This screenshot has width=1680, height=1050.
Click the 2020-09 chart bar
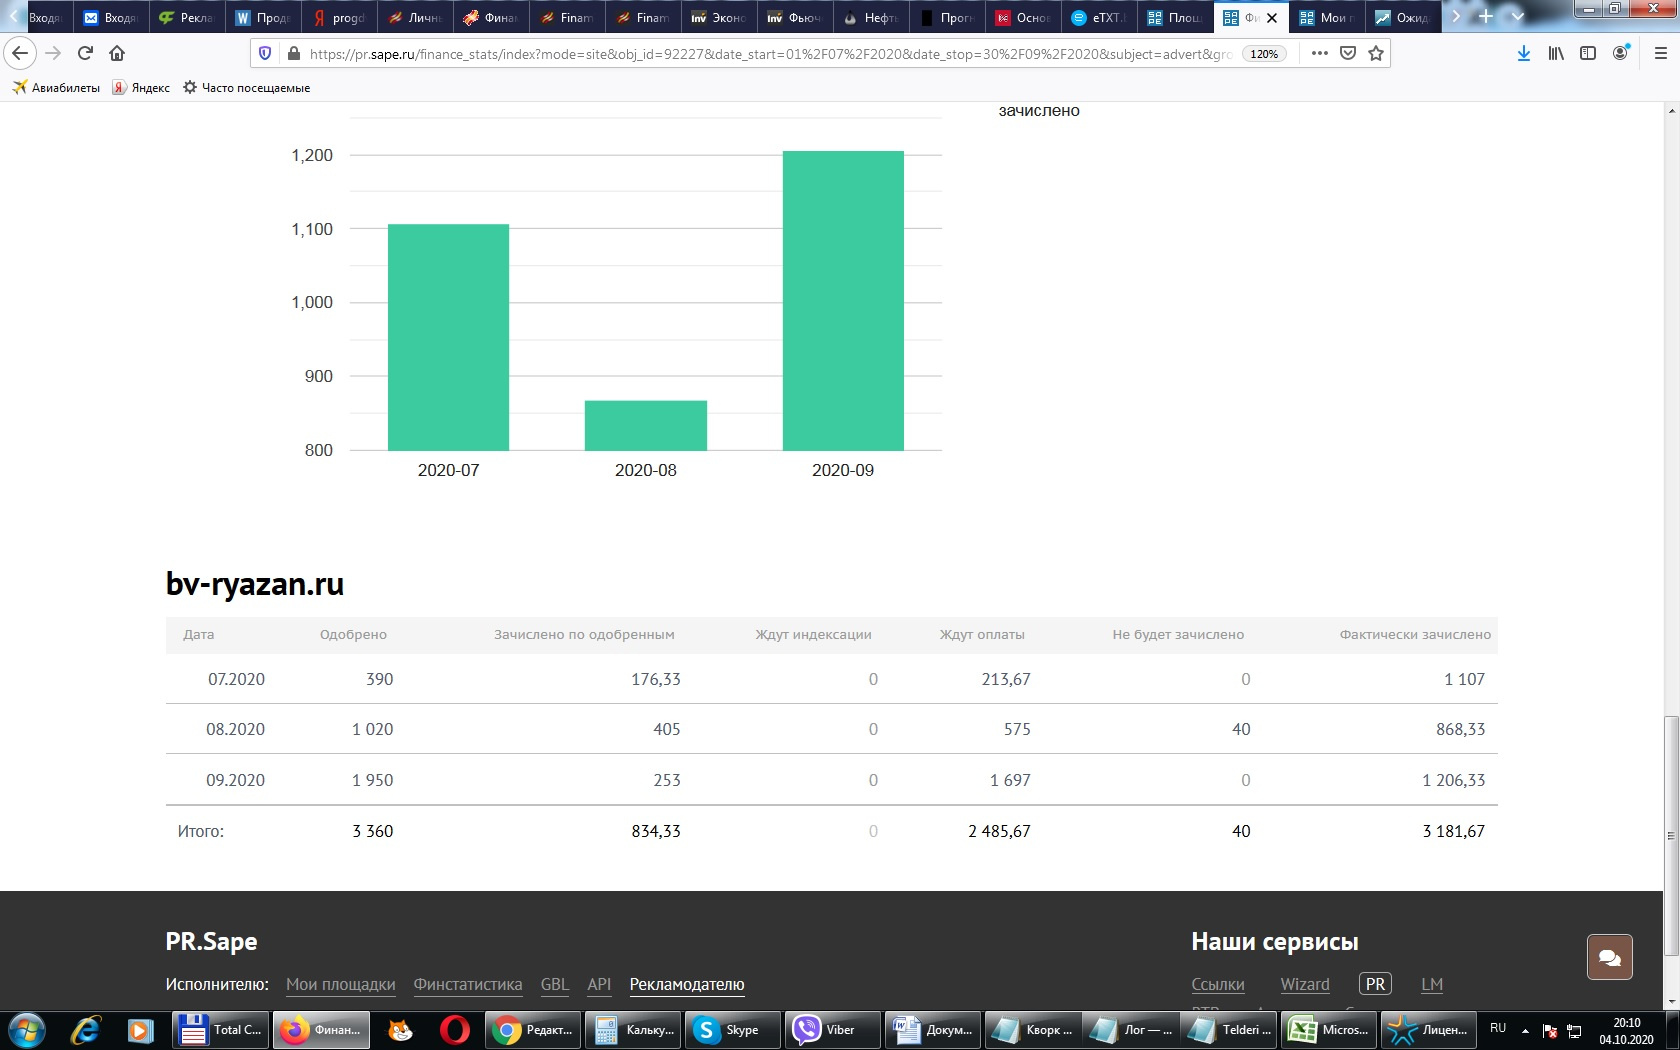843,300
